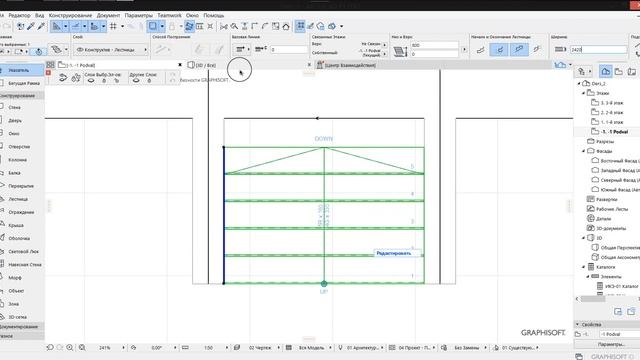Collapse the Каталоги tree node
640x360 pixels.
click(583, 267)
